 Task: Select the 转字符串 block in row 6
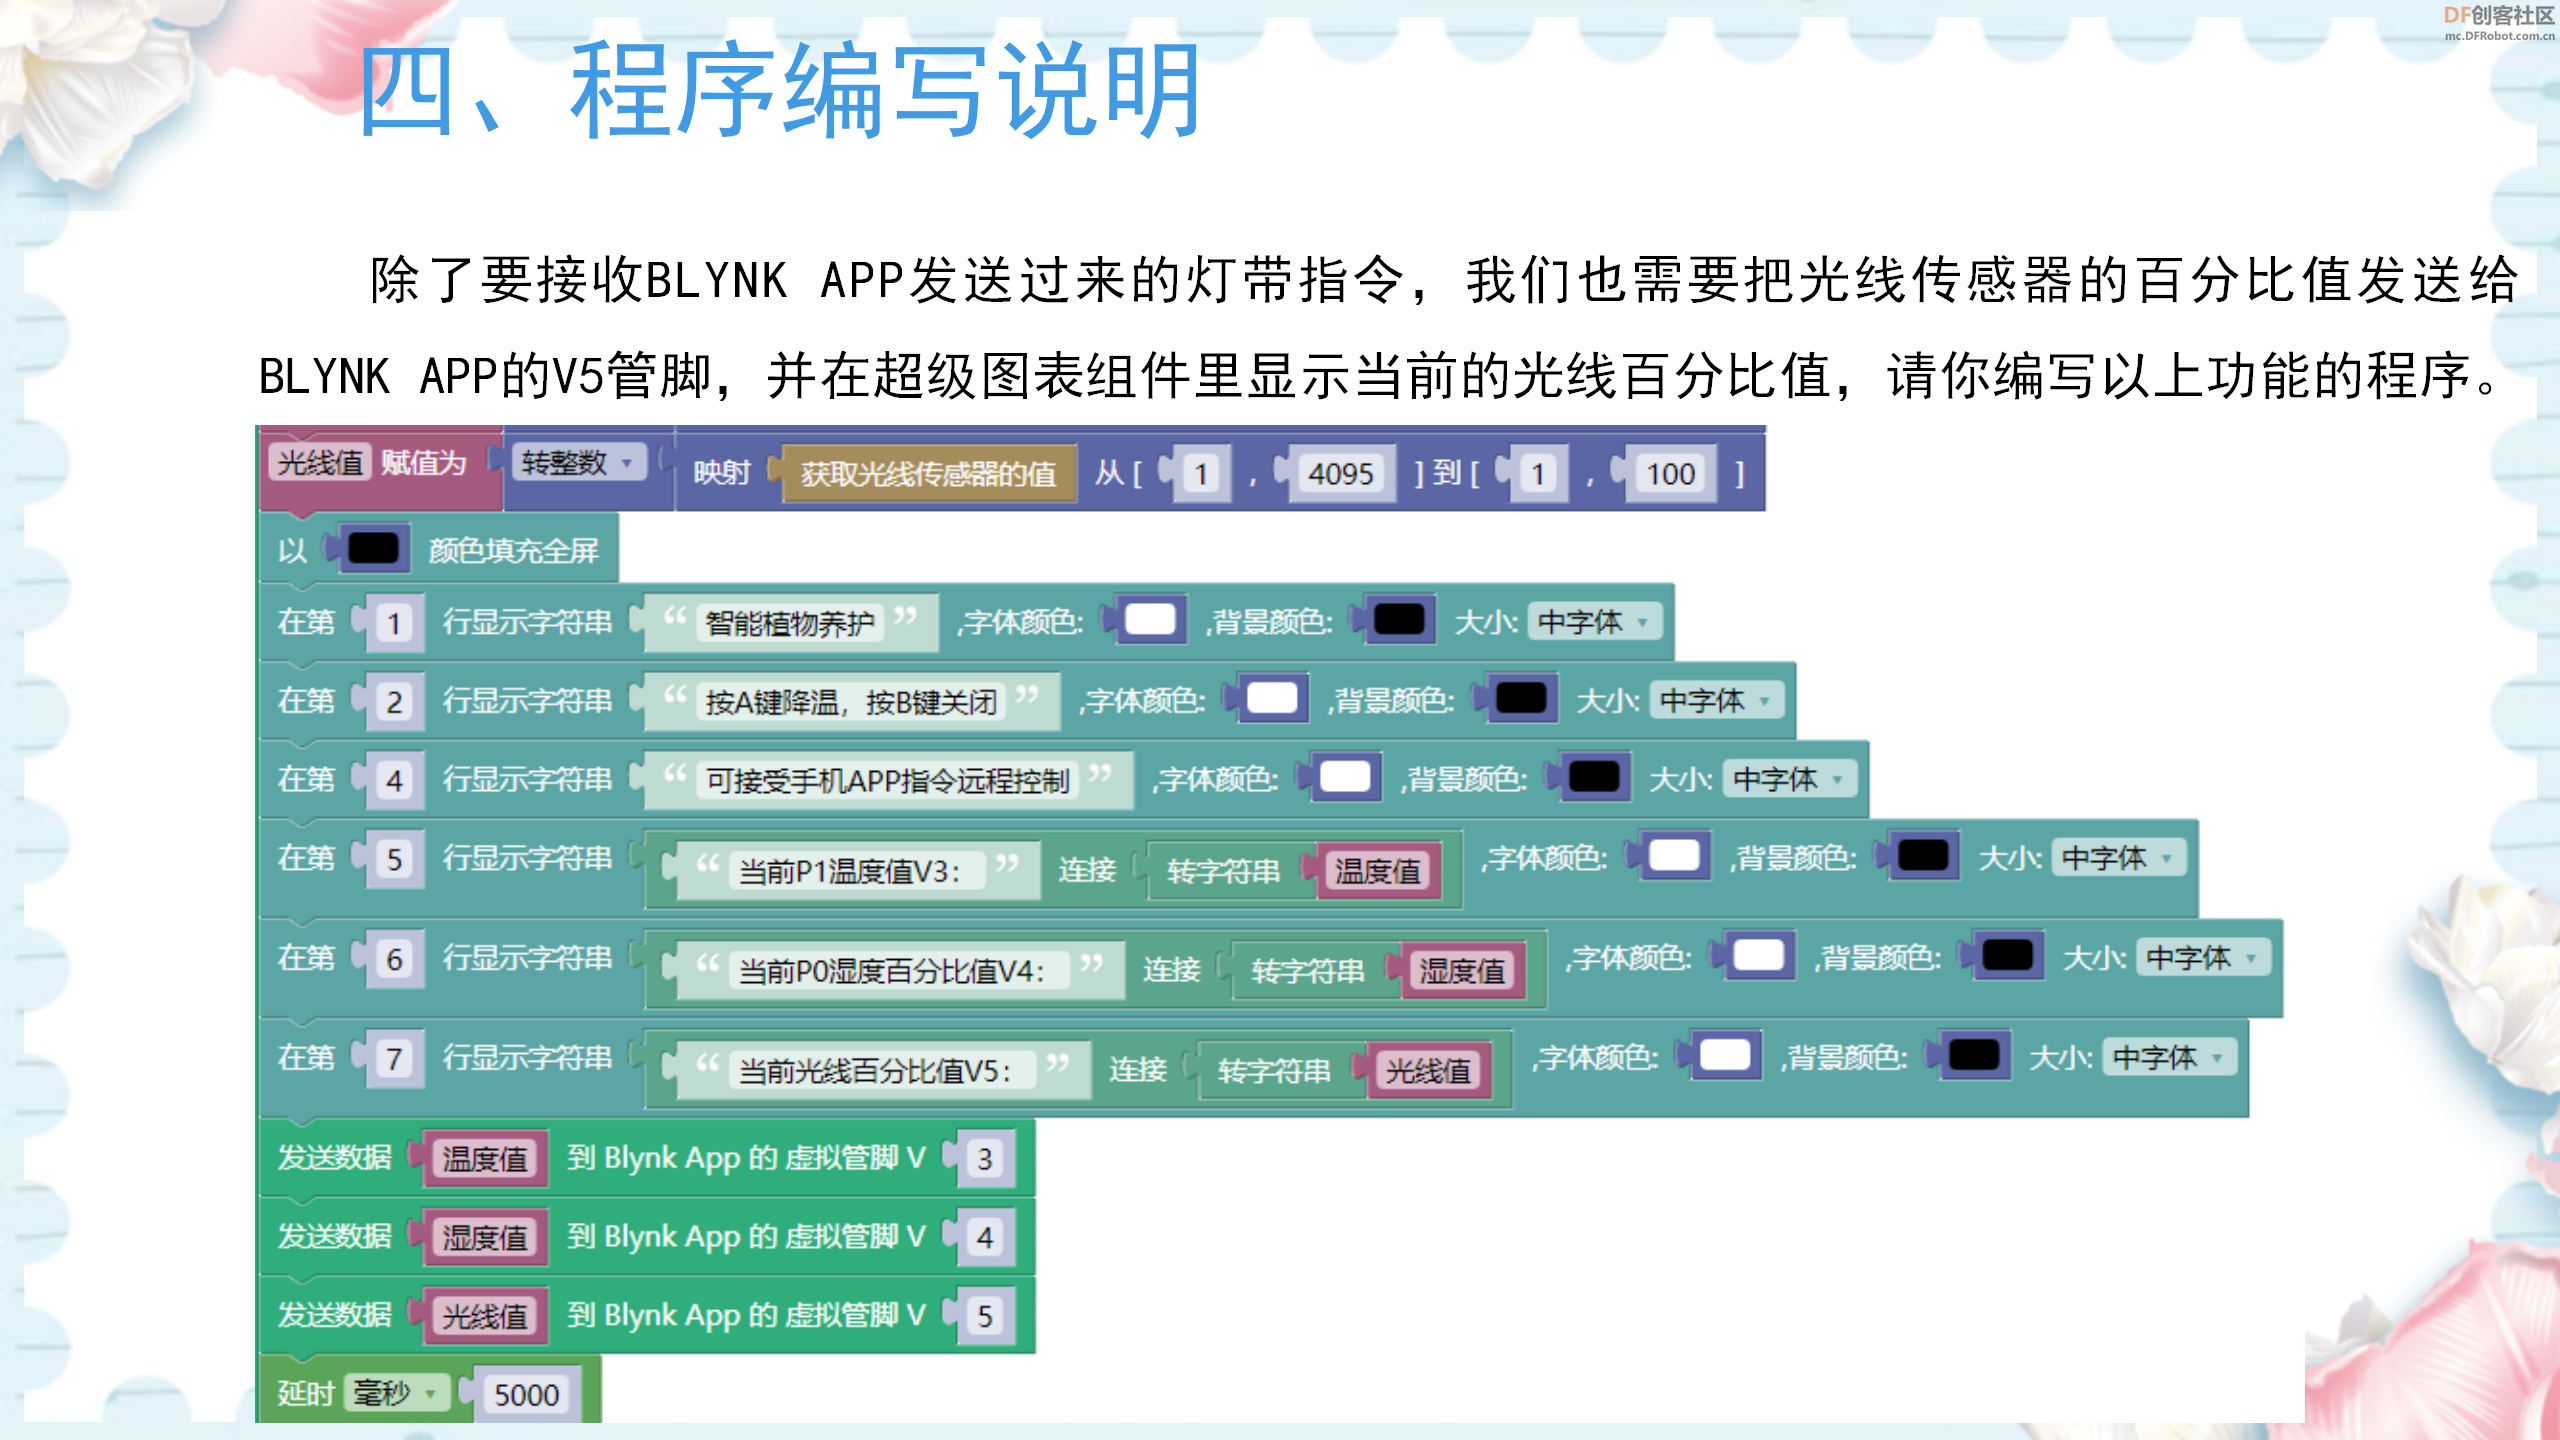[x=1307, y=970]
